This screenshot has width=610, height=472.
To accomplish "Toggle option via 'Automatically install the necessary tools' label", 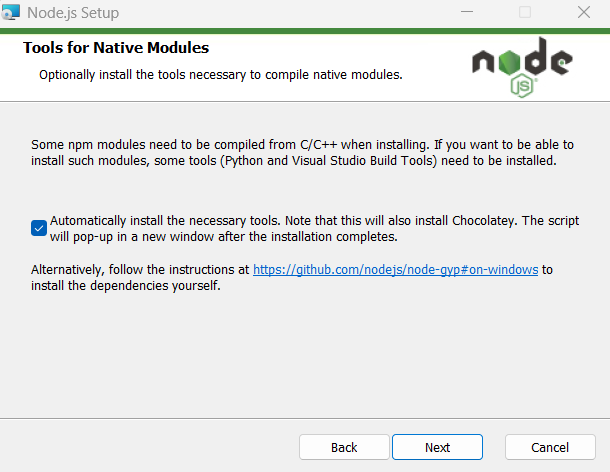I will (x=165, y=221).
